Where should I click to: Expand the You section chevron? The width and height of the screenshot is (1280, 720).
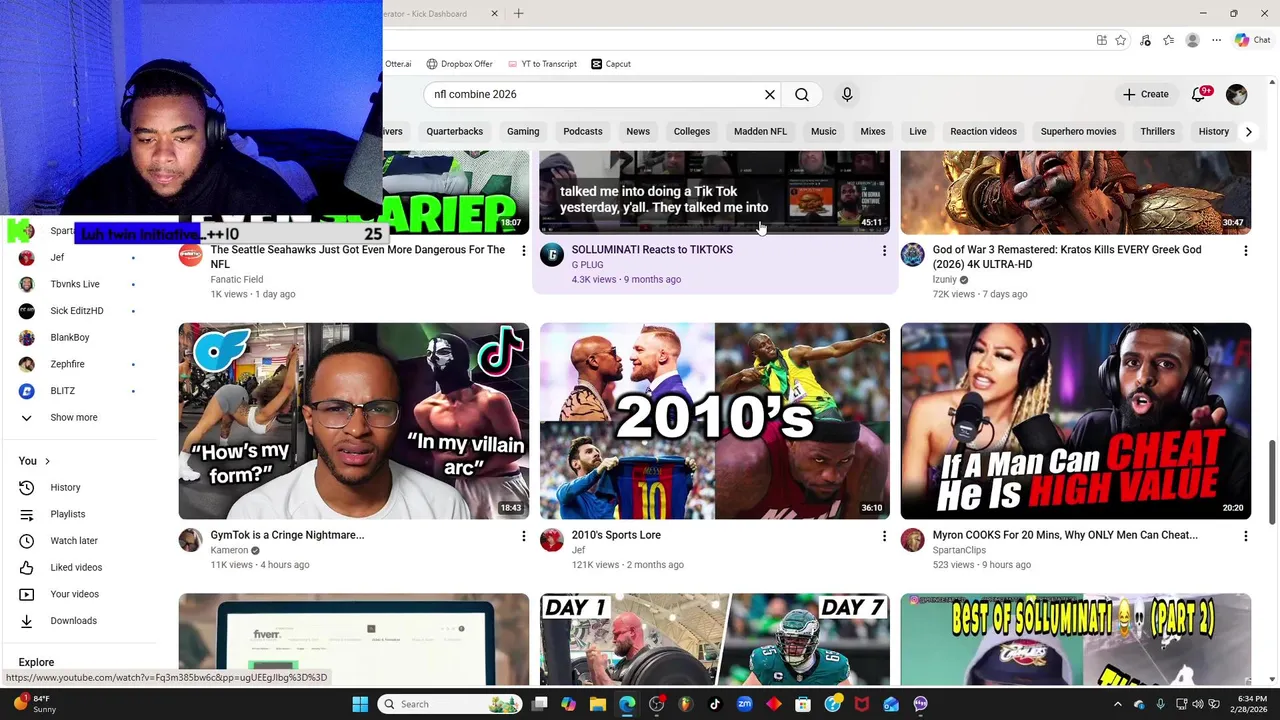pos(47,461)
